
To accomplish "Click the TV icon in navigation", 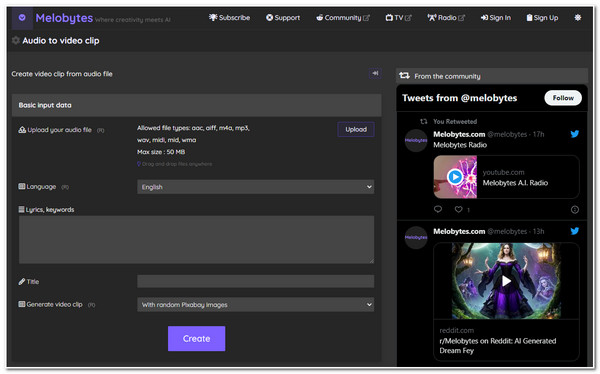I will click(x=389, y=18).
